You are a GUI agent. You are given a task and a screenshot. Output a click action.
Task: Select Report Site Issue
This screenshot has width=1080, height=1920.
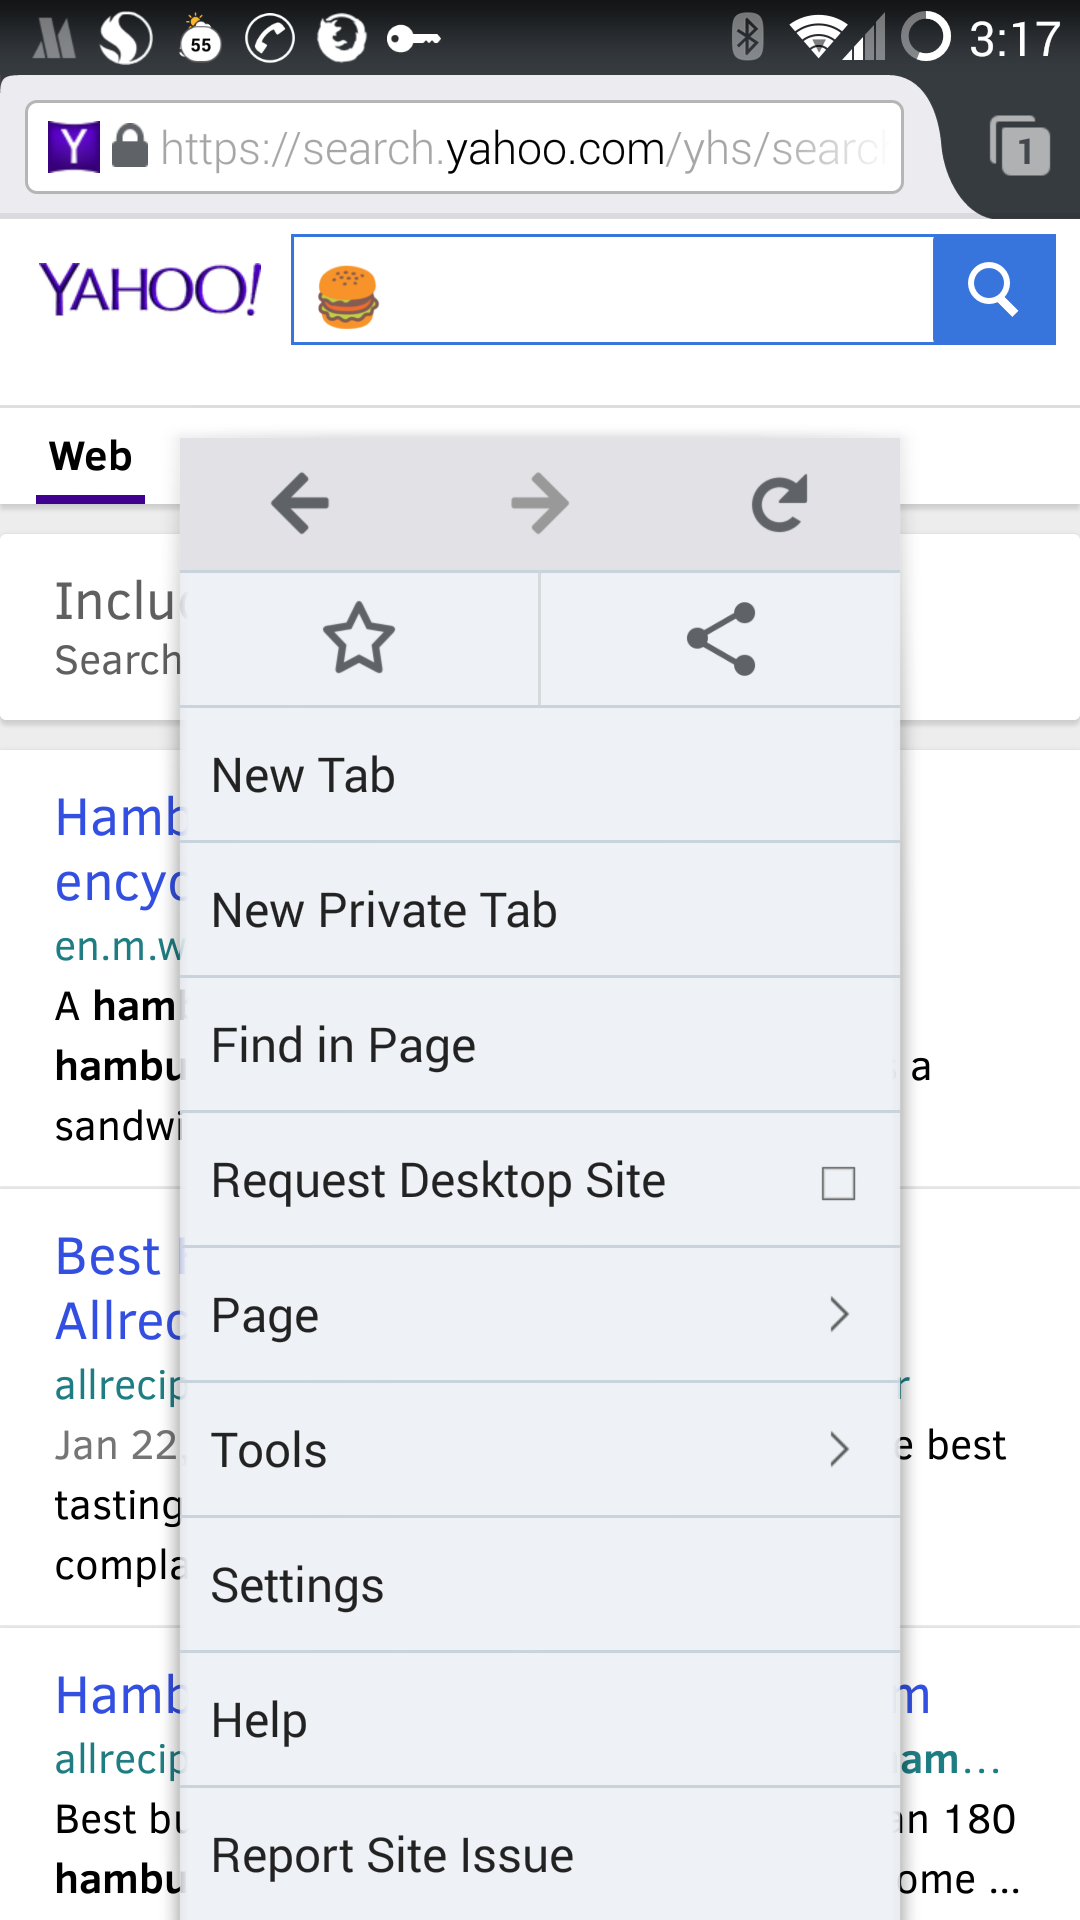(540, 1856)
